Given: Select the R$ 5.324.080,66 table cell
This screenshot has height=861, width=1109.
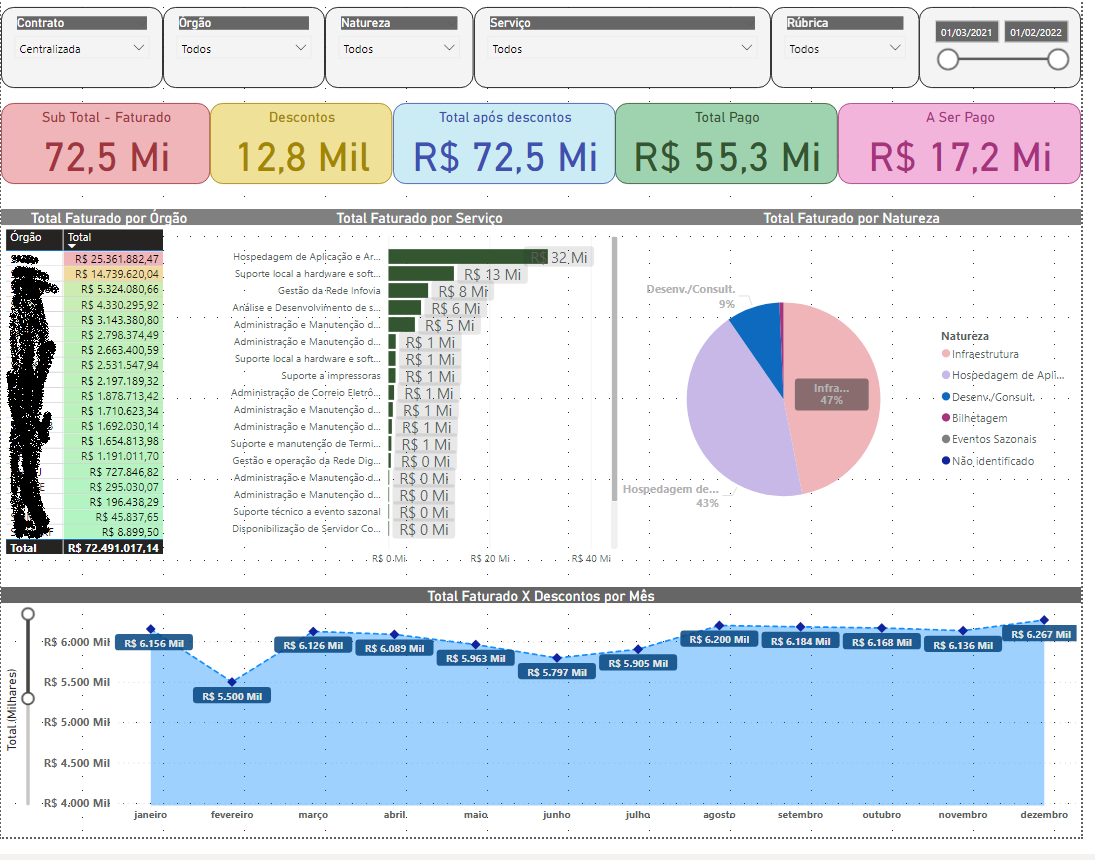Looking at the screenshot, I should [113, 289].
